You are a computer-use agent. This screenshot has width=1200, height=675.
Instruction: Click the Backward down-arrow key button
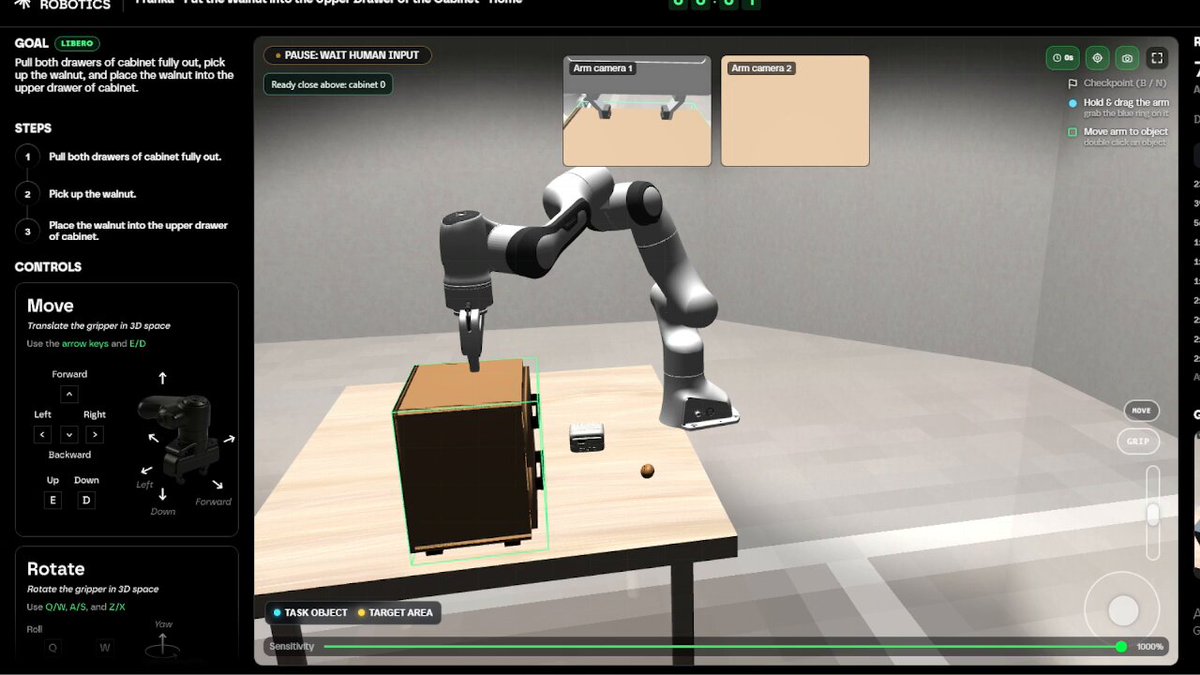69,434
